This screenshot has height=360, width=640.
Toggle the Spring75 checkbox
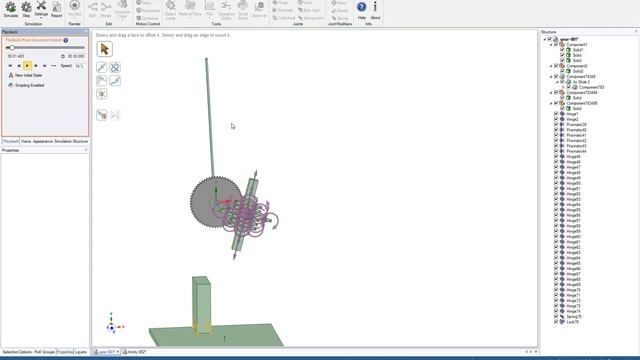(x=556, y=316)
